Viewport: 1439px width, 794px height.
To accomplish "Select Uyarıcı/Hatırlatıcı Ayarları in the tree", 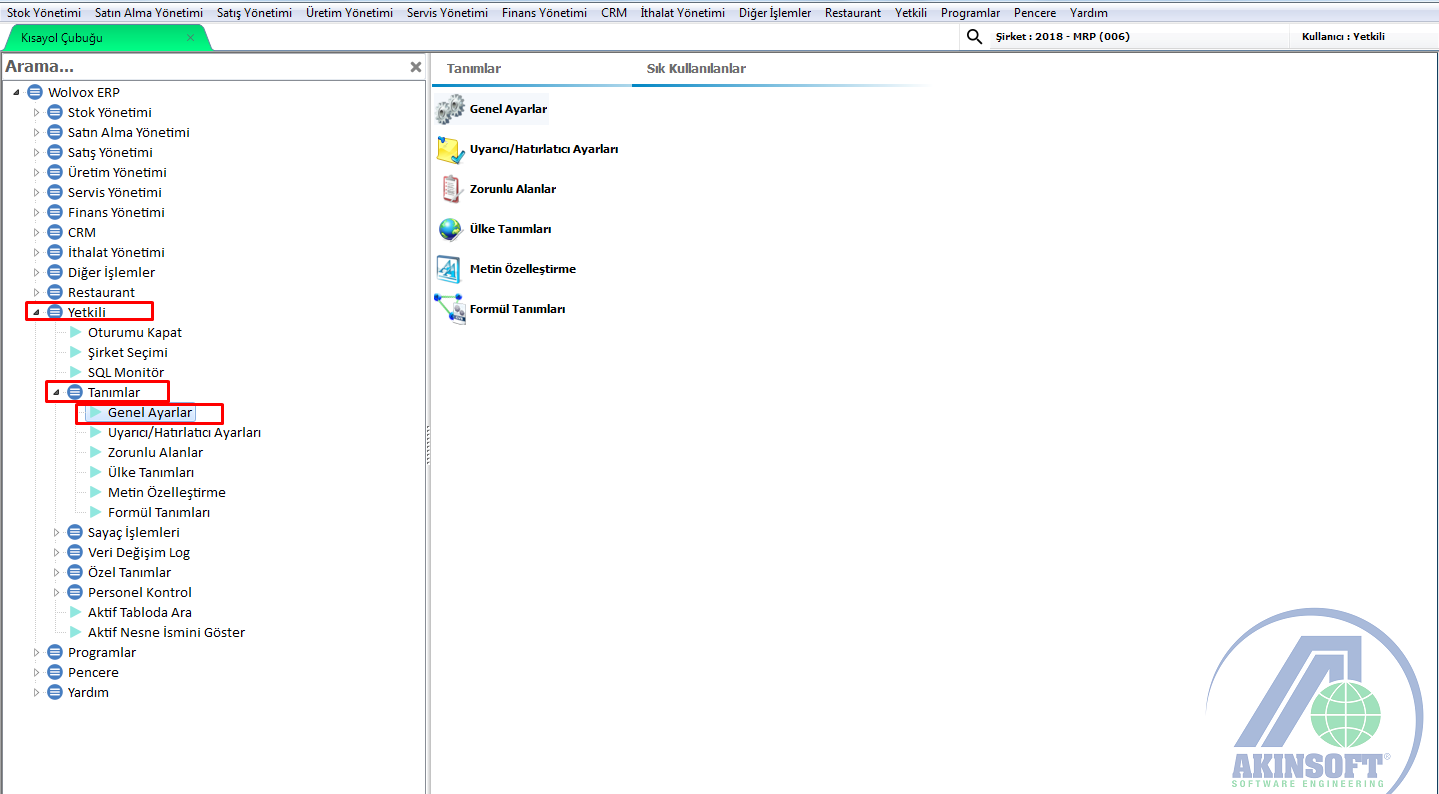I will (184, 432).
